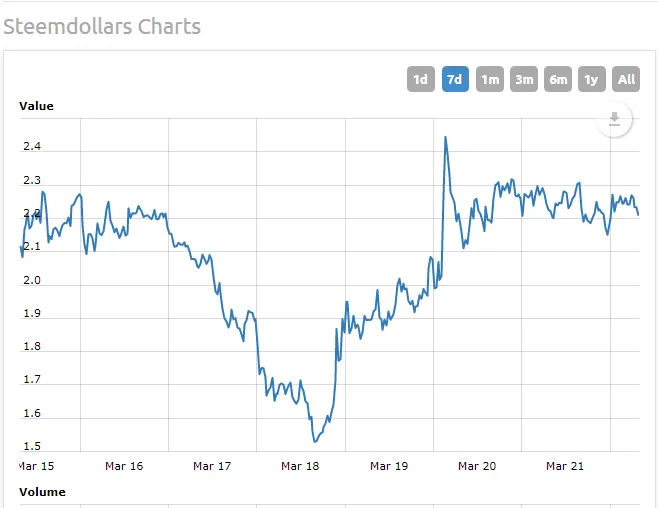Select the 1d time range
658x508 pixels.
[x=421, y=79]
